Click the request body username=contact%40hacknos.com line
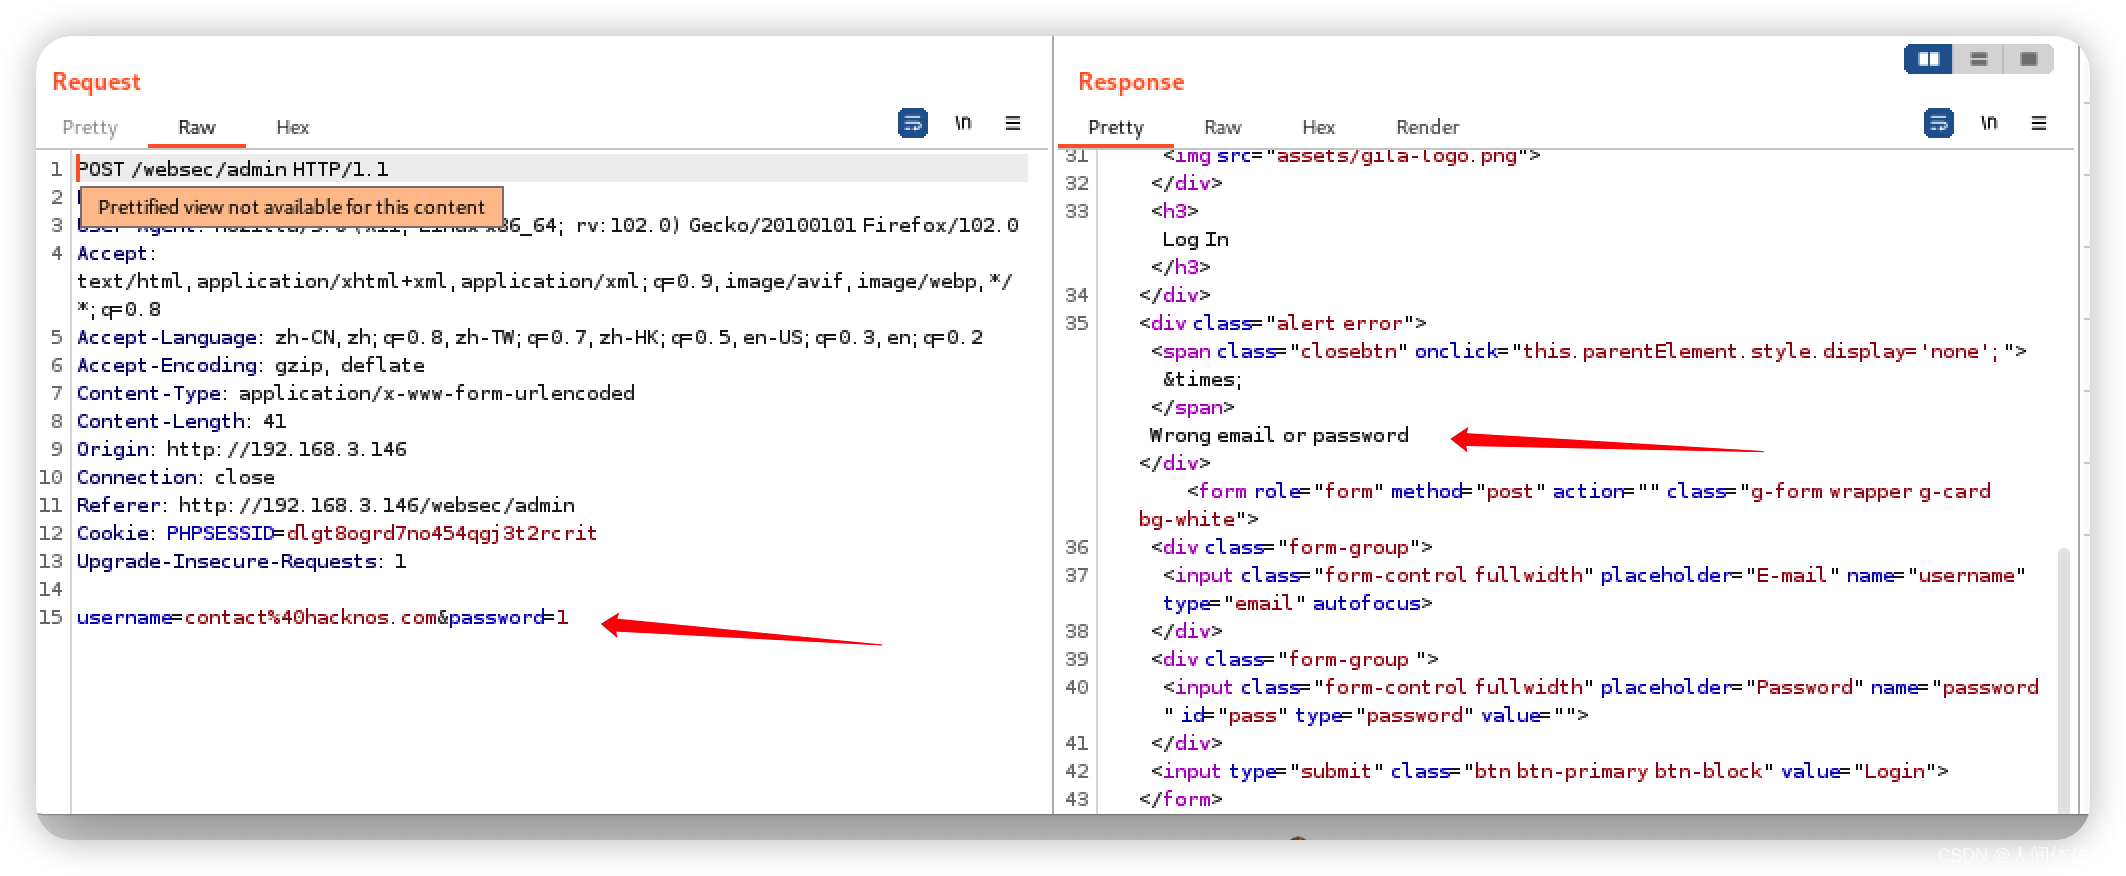This screenshot has height=876, width=2126. [323, 617]
